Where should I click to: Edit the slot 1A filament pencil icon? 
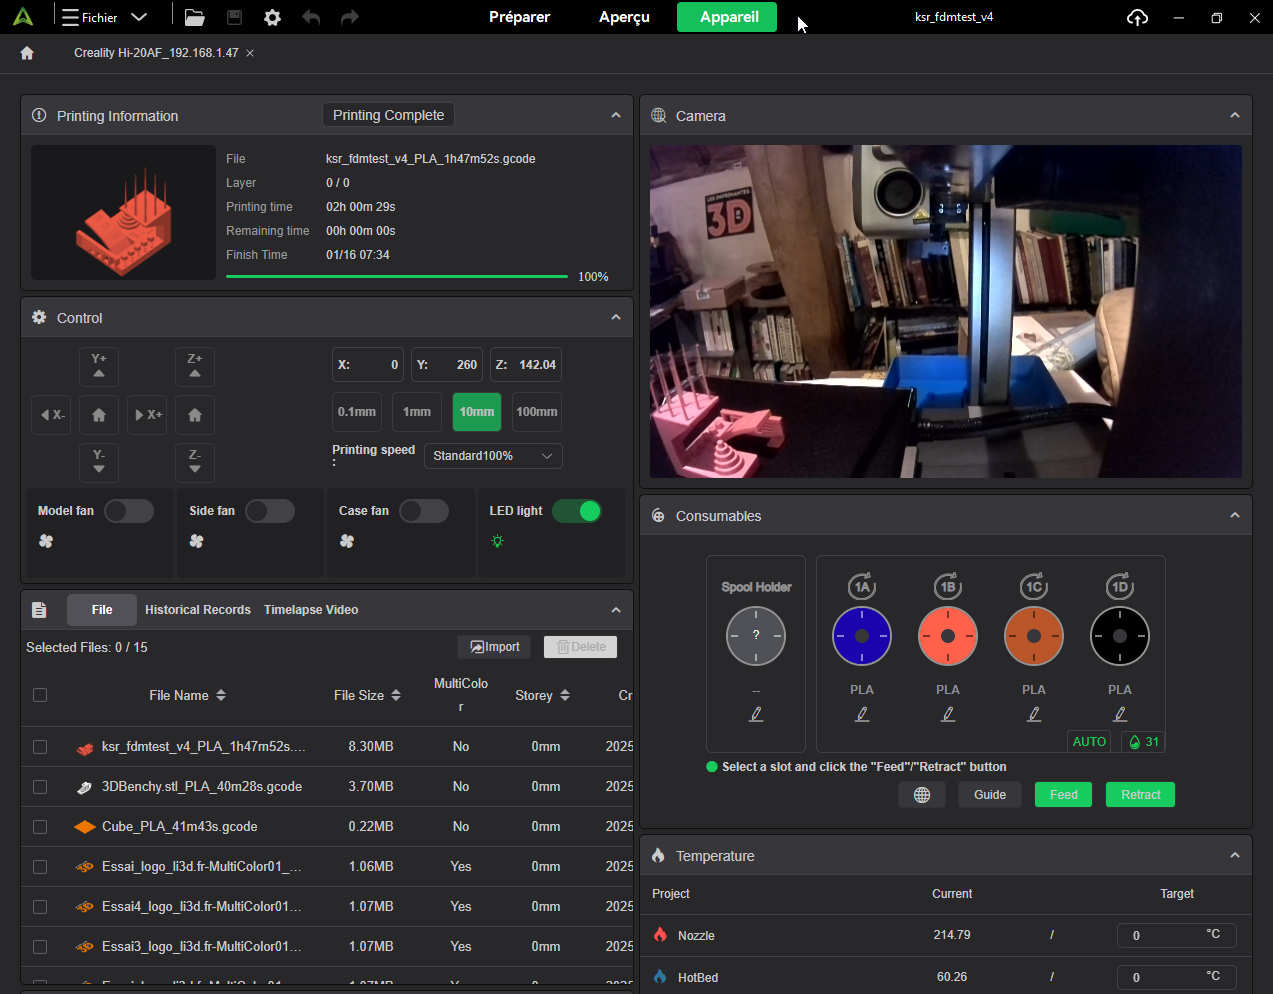point(862,714)
